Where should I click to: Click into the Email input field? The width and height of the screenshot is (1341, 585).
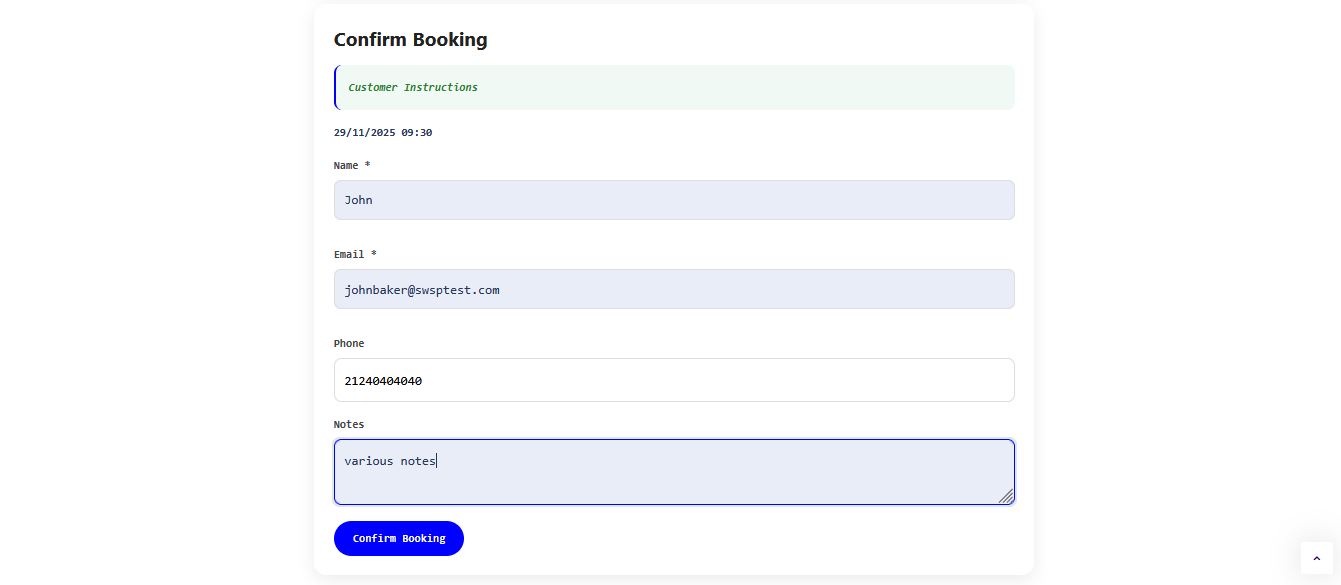(x=673, y=289)
